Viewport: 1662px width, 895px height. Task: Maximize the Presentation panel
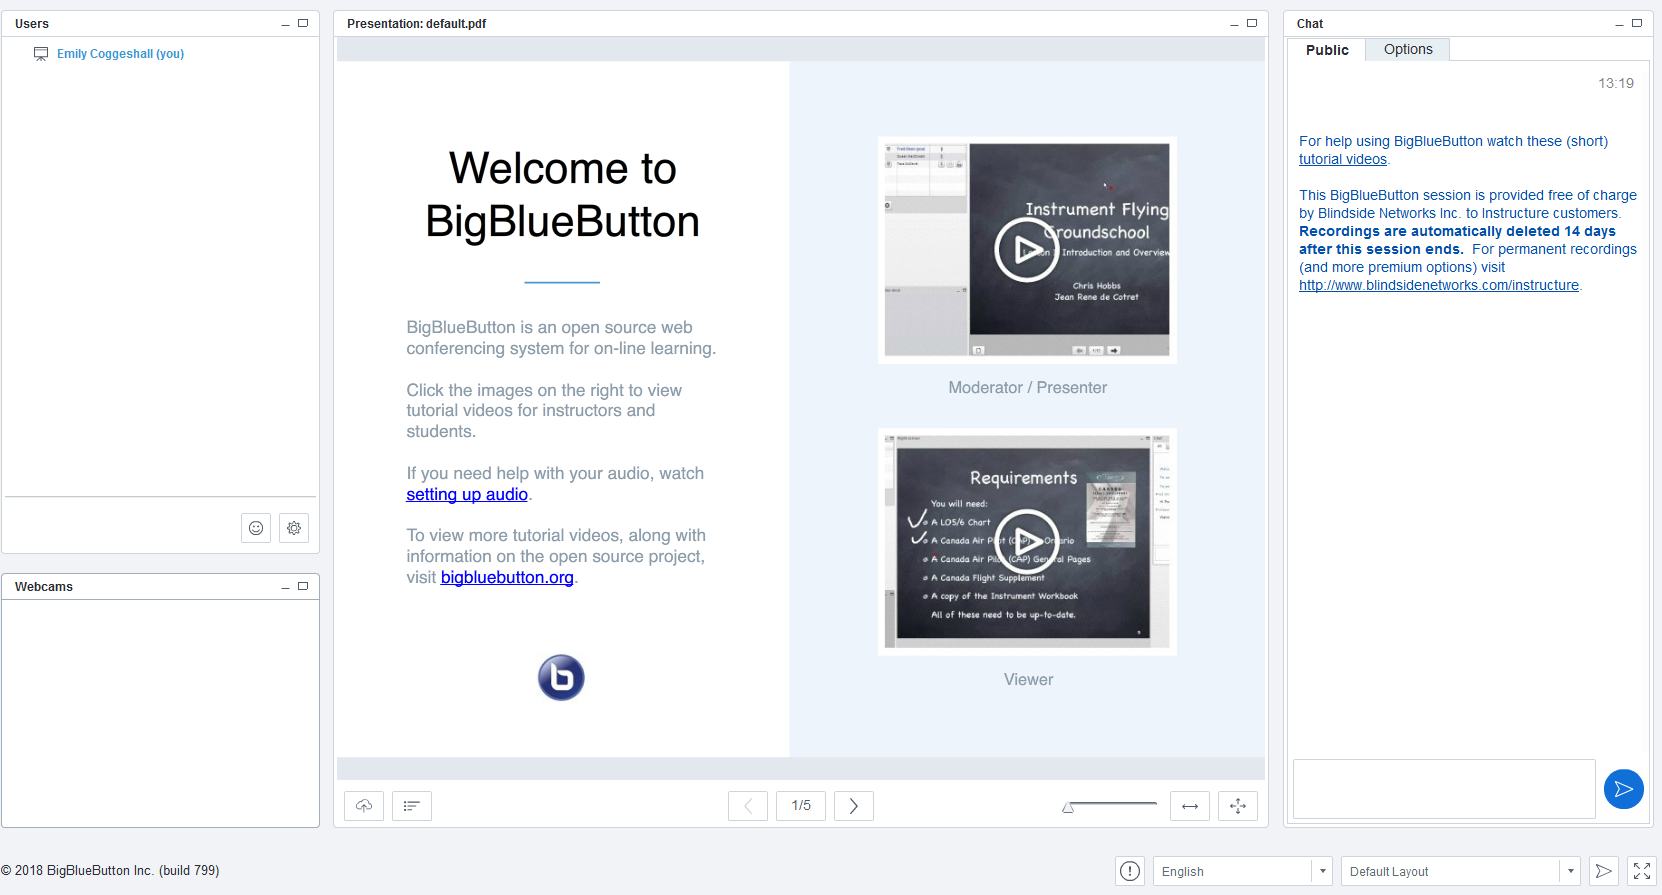point(1251,23)
